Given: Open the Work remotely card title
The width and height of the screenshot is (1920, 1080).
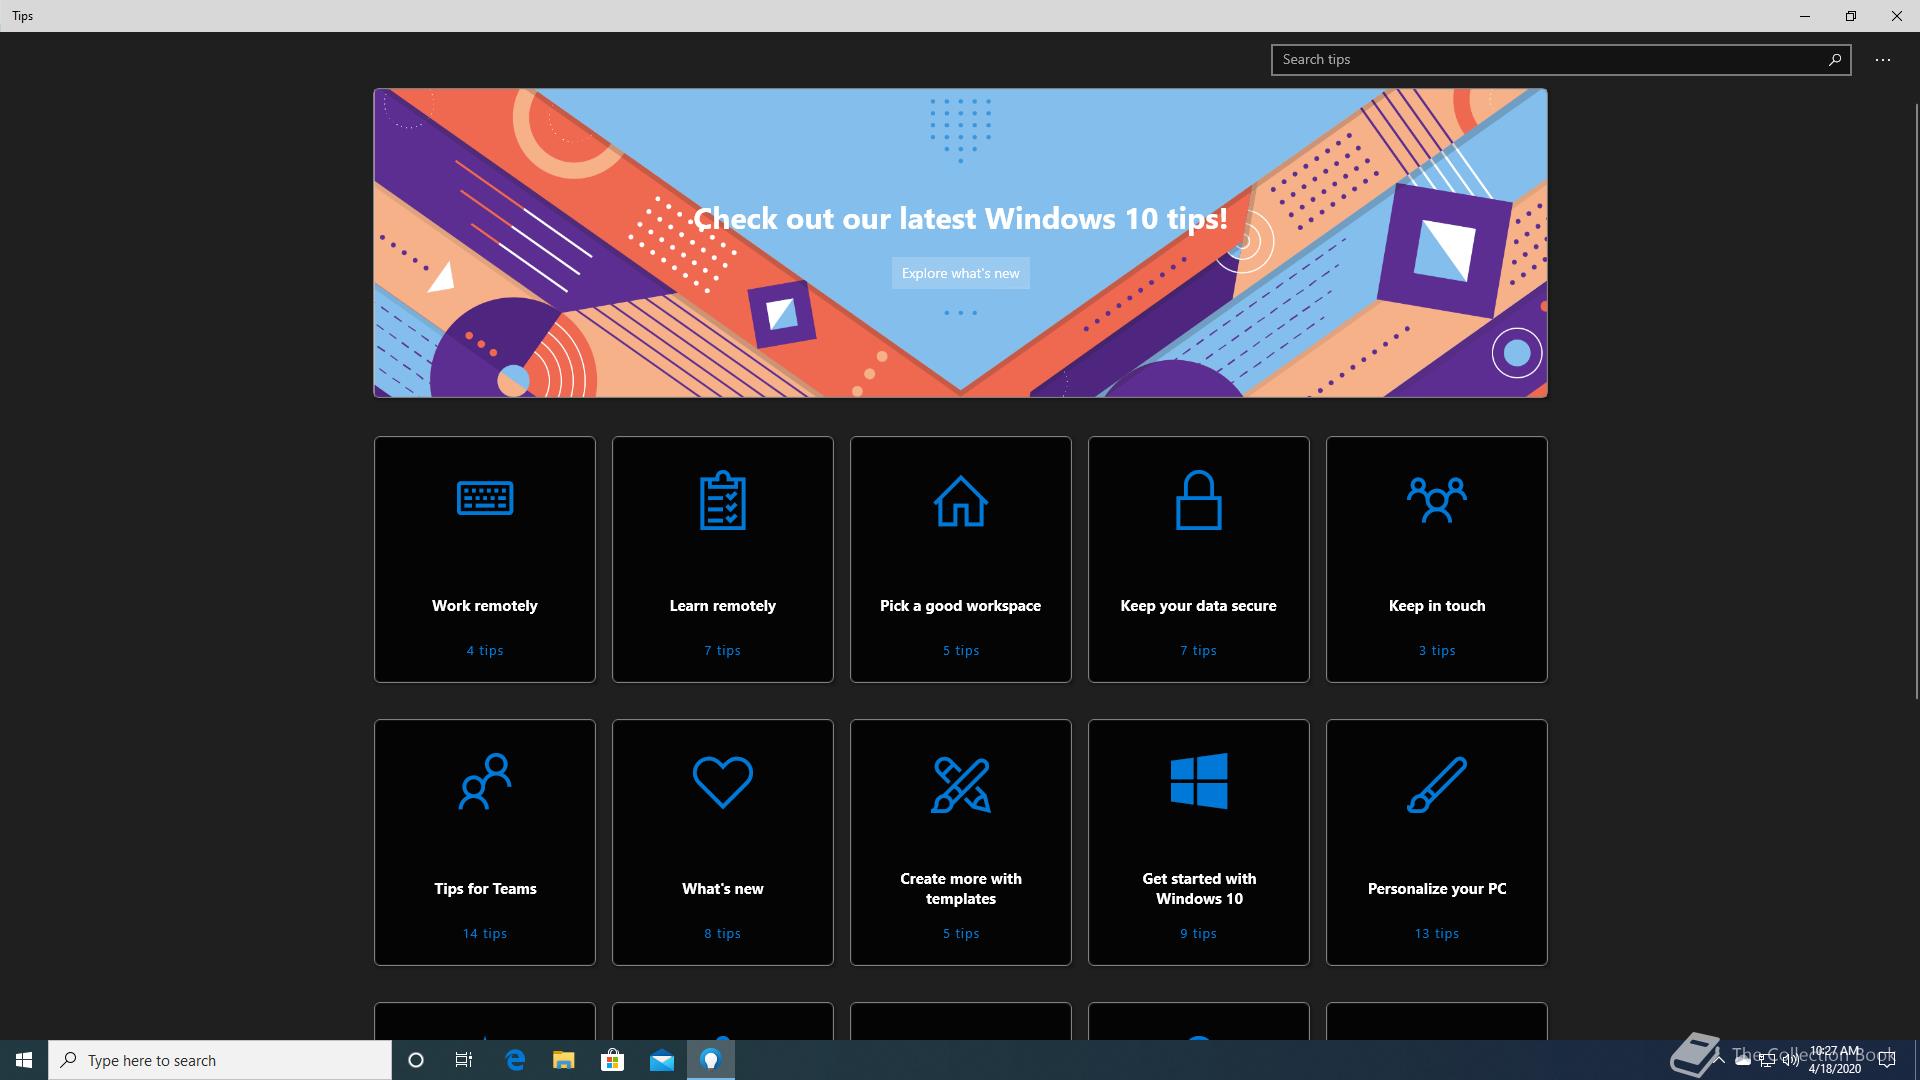Looking at the screenshot, I should tap(485, 606).
